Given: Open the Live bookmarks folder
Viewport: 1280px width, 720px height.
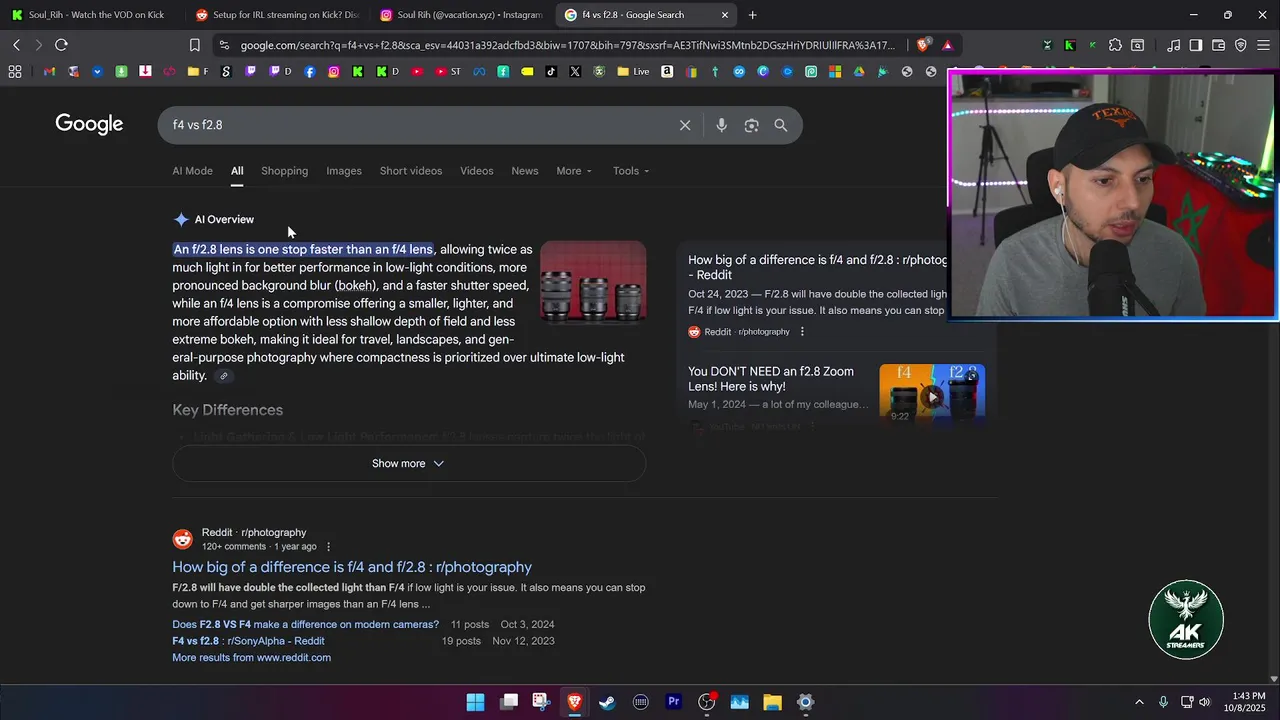Looking at the screenshot, I should pos(633,72).
